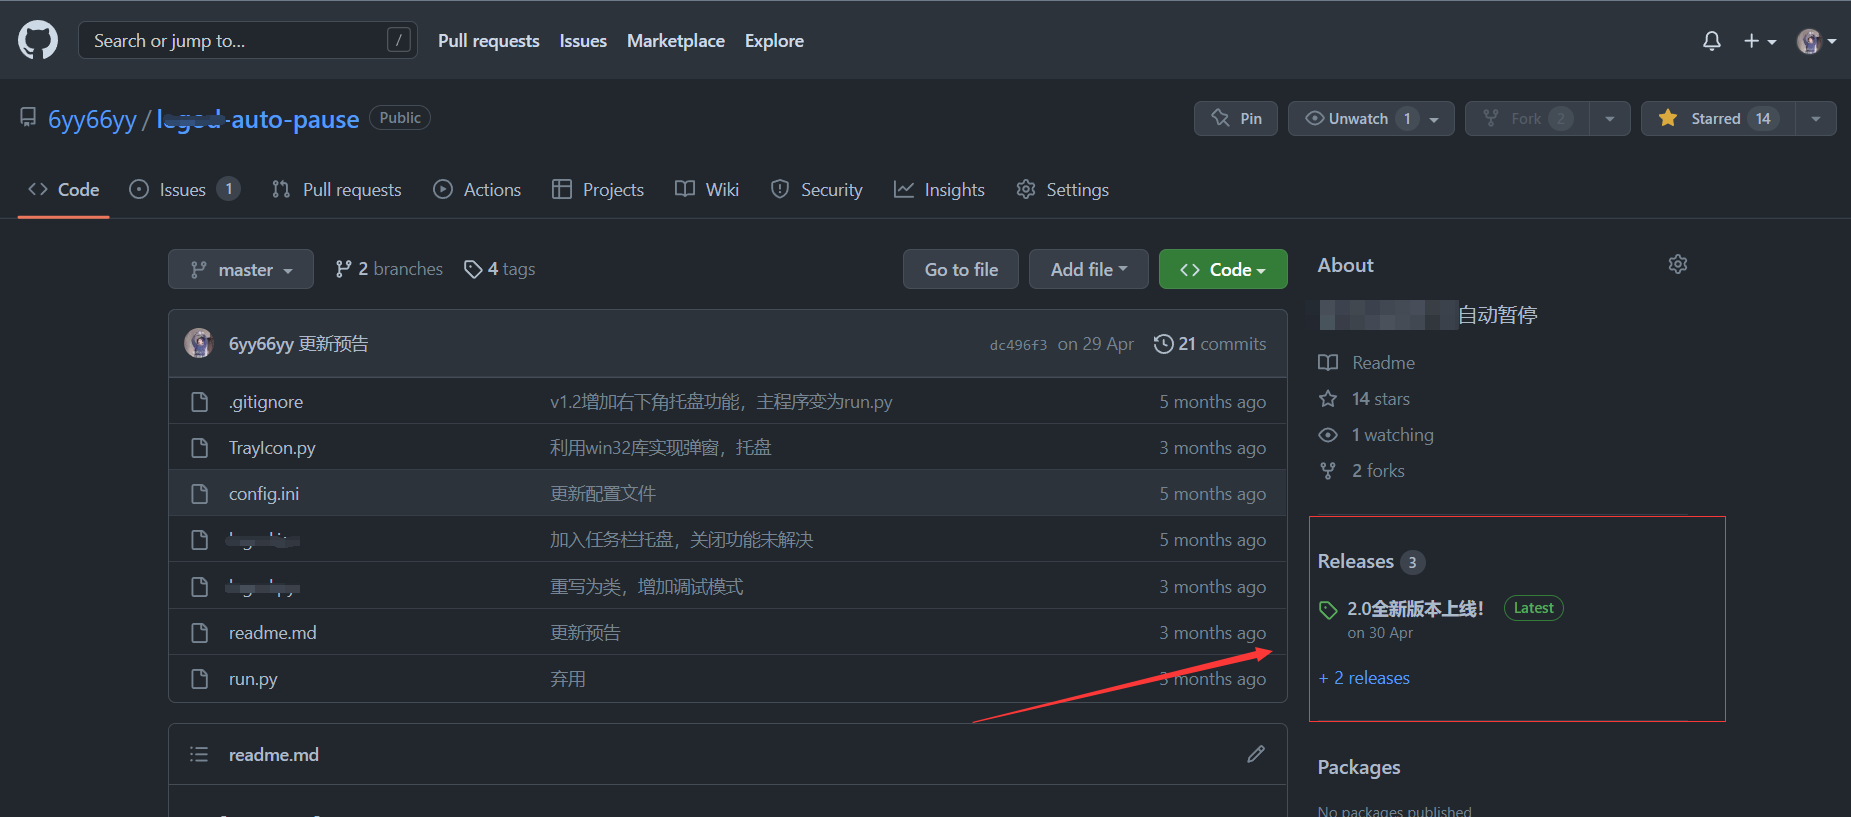Open the readme.md file in file list
The width and height of the screenshot is (1851, 817).
tap(273, 632)
